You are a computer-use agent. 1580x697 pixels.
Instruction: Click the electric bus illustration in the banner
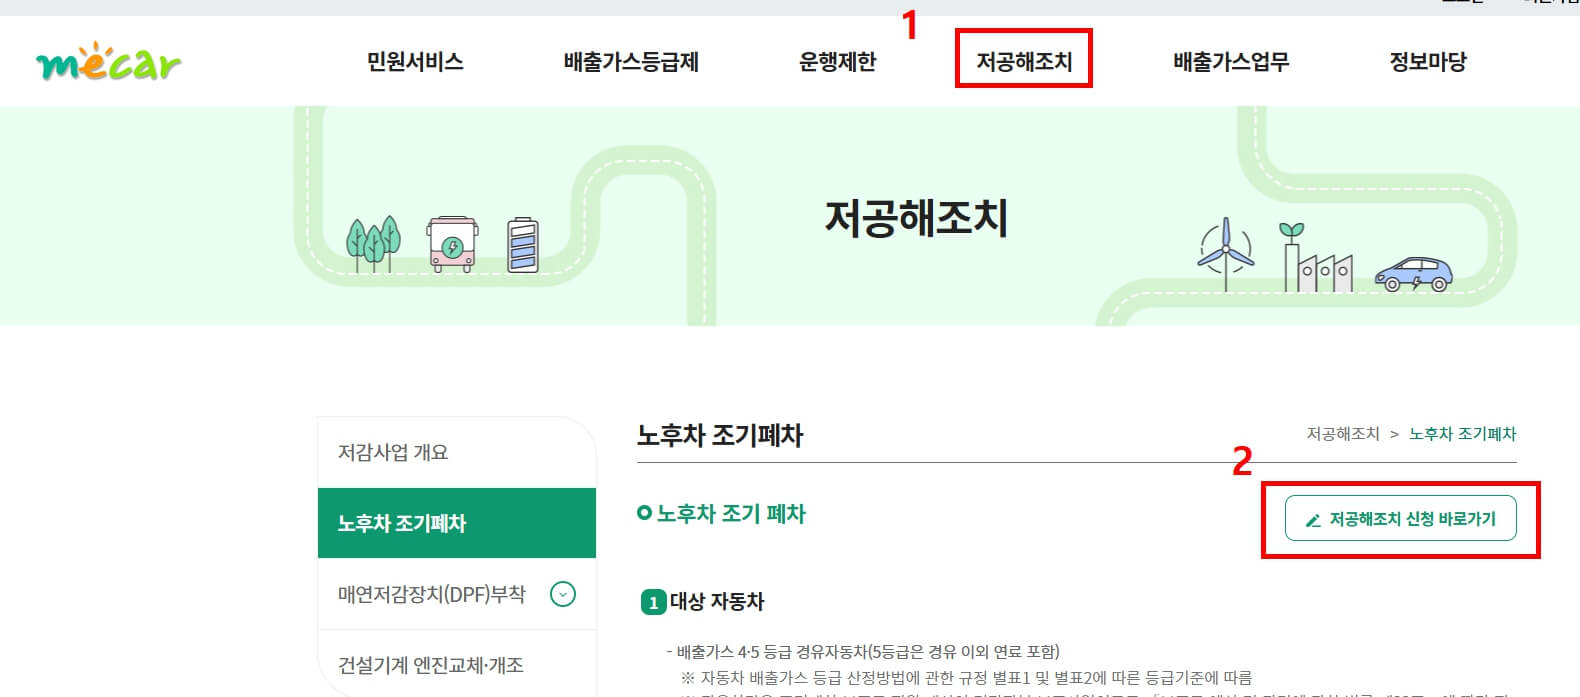pyautogui.click(x=453, y=243)
